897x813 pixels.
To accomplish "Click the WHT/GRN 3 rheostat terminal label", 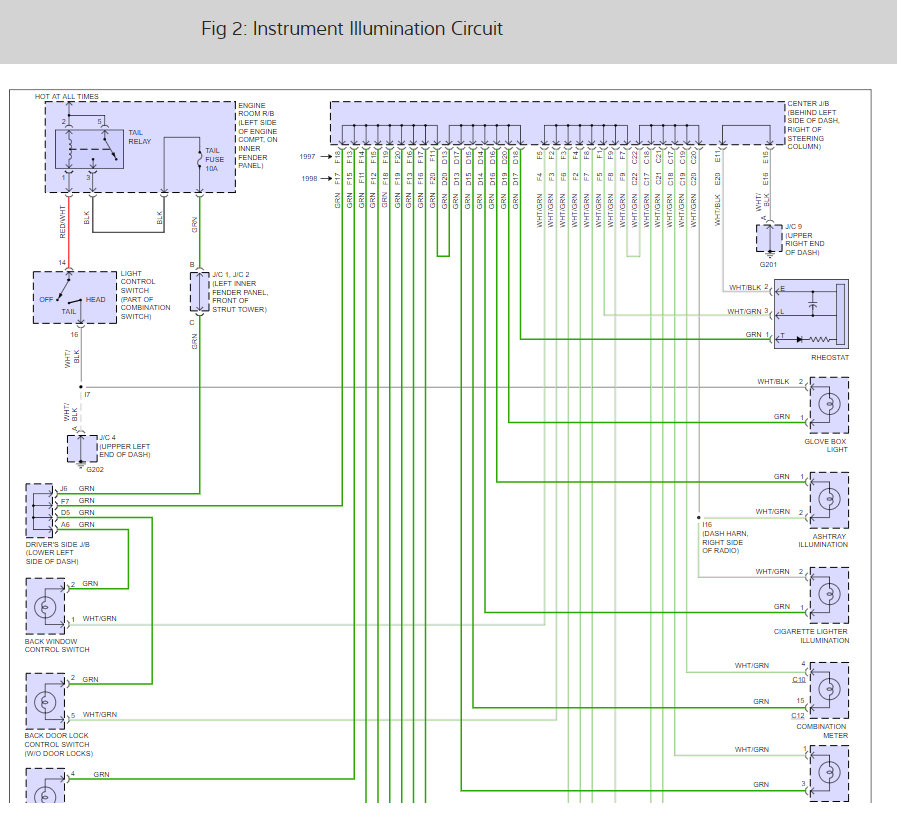I will tap(748, 311).
